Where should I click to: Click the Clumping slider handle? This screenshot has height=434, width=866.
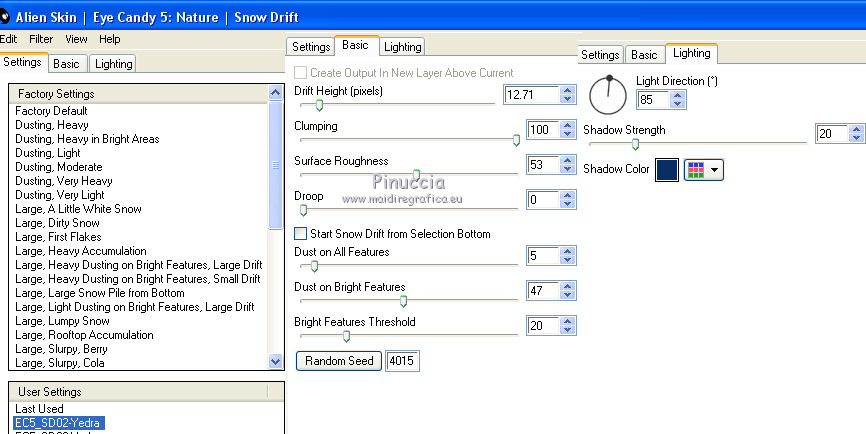coord(516,140)
